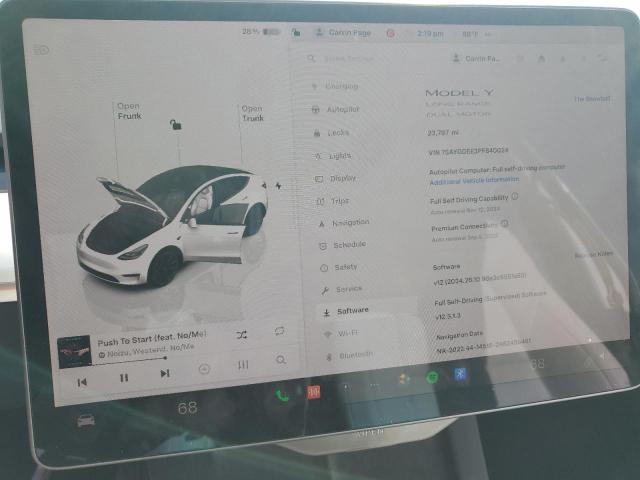This screenshot has height=480, width=640.
Task: Show info for Premium Connectivity
Action: click(505, 223)
